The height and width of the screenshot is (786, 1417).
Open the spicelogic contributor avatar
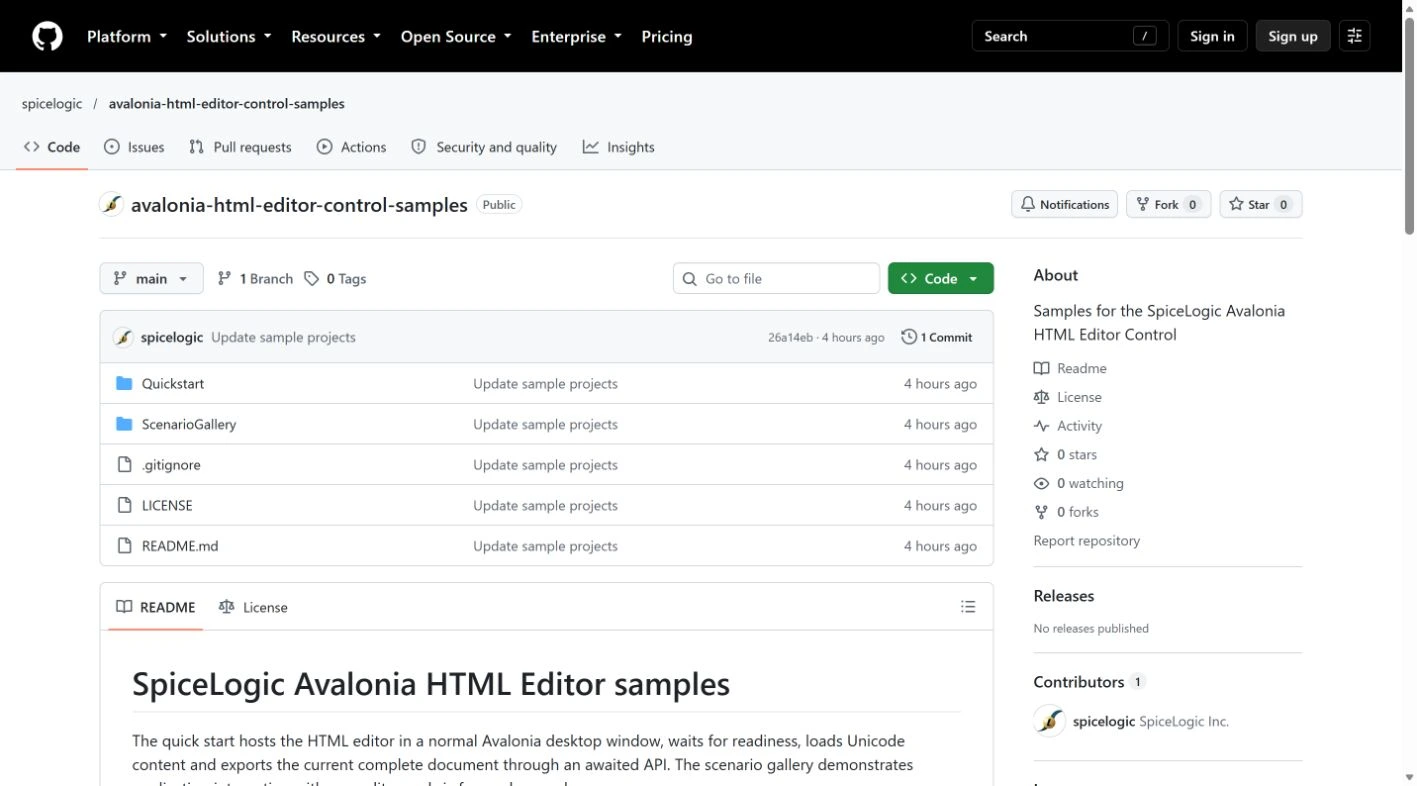(1049, 721)
